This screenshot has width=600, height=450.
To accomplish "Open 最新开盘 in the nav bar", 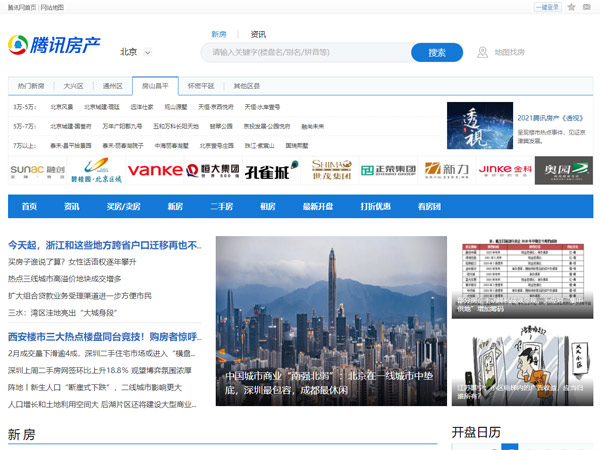I will 318,207.
